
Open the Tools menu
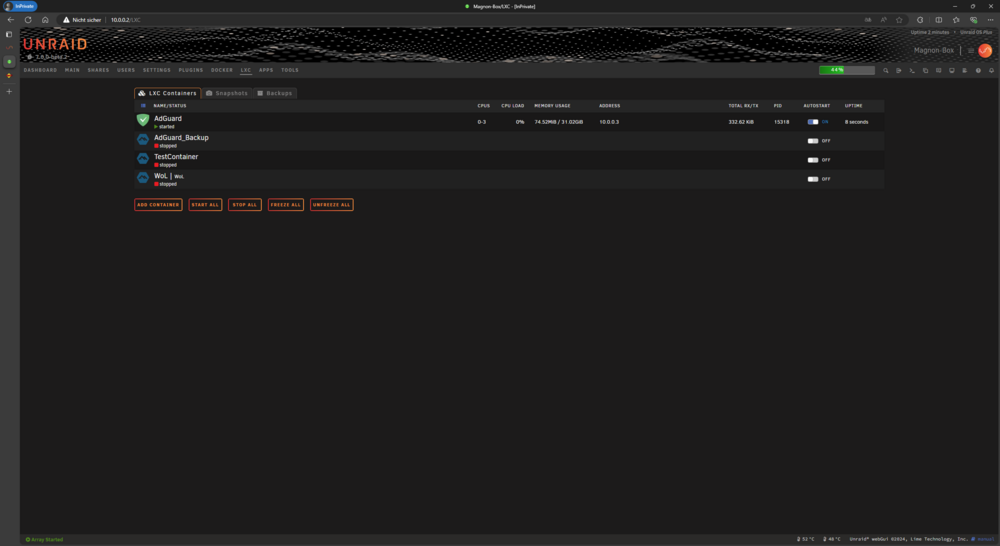tap(290, 70)
